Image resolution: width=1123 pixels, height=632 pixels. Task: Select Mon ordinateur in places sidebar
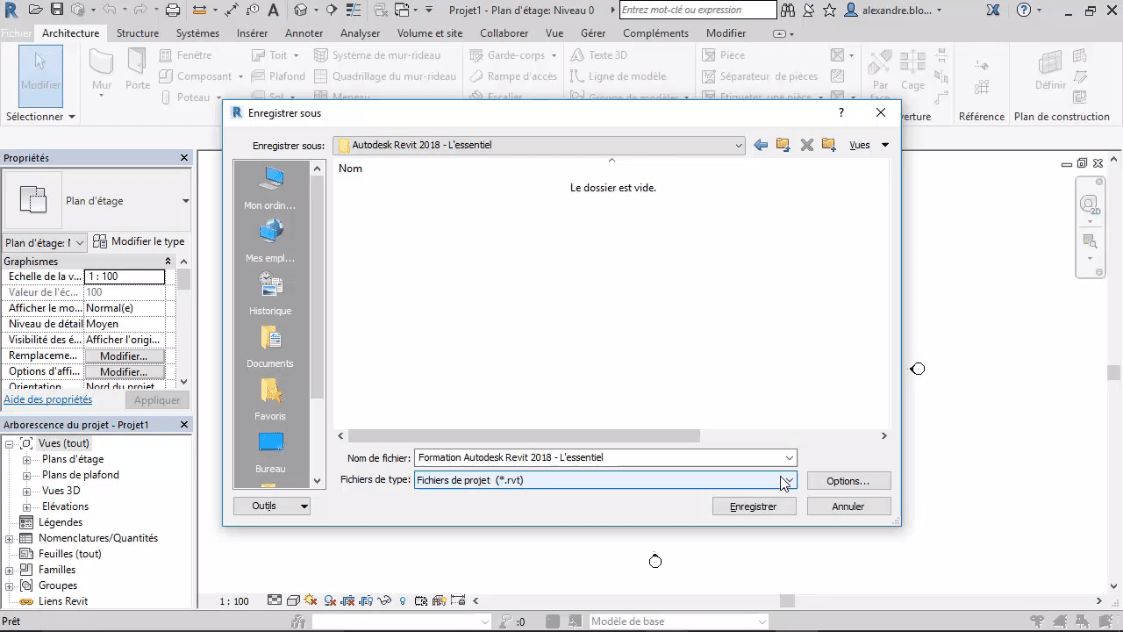270,188
